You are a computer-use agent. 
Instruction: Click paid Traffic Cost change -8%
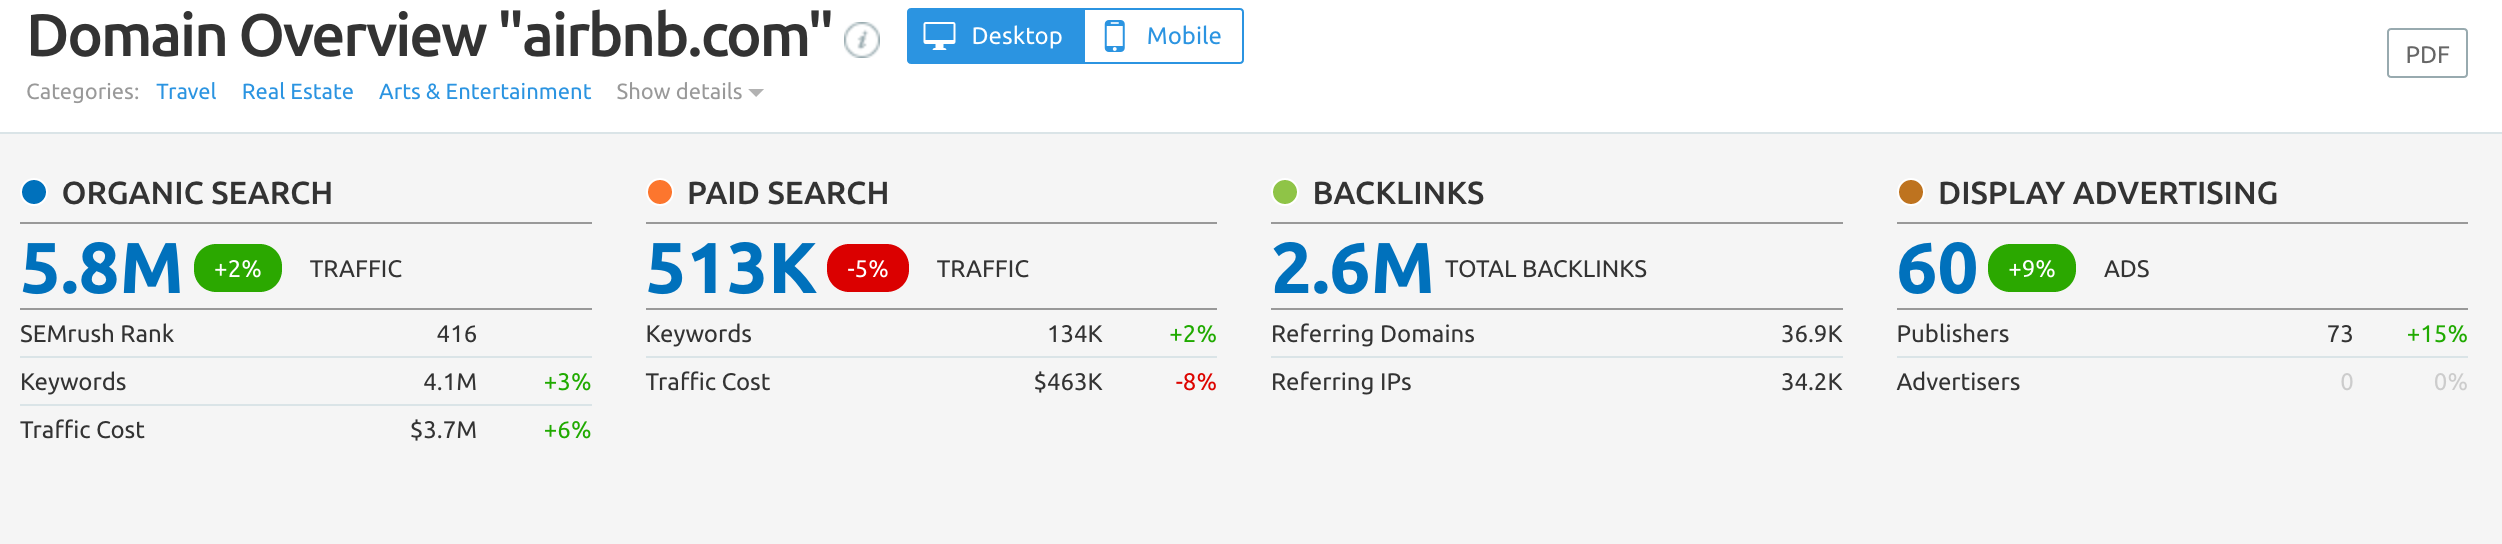point(1196,382)
